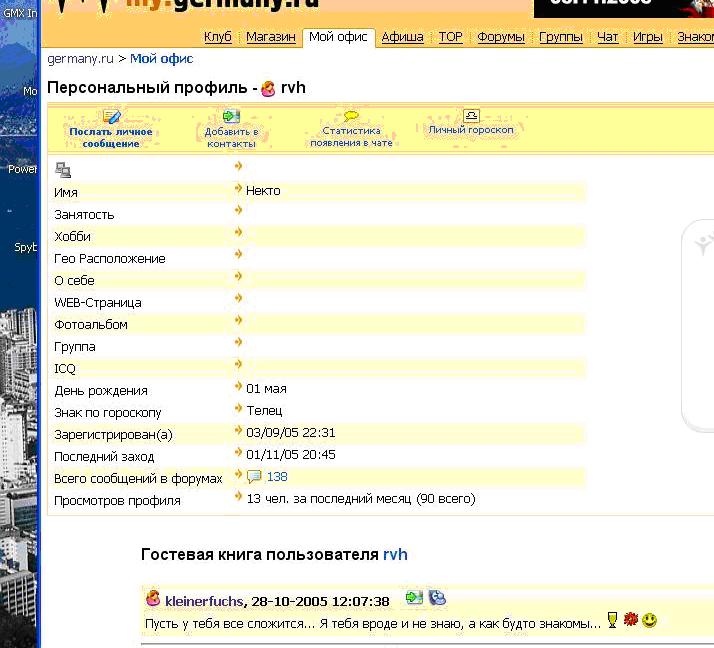Open the Клуб navigation tab

coord(218,36)
